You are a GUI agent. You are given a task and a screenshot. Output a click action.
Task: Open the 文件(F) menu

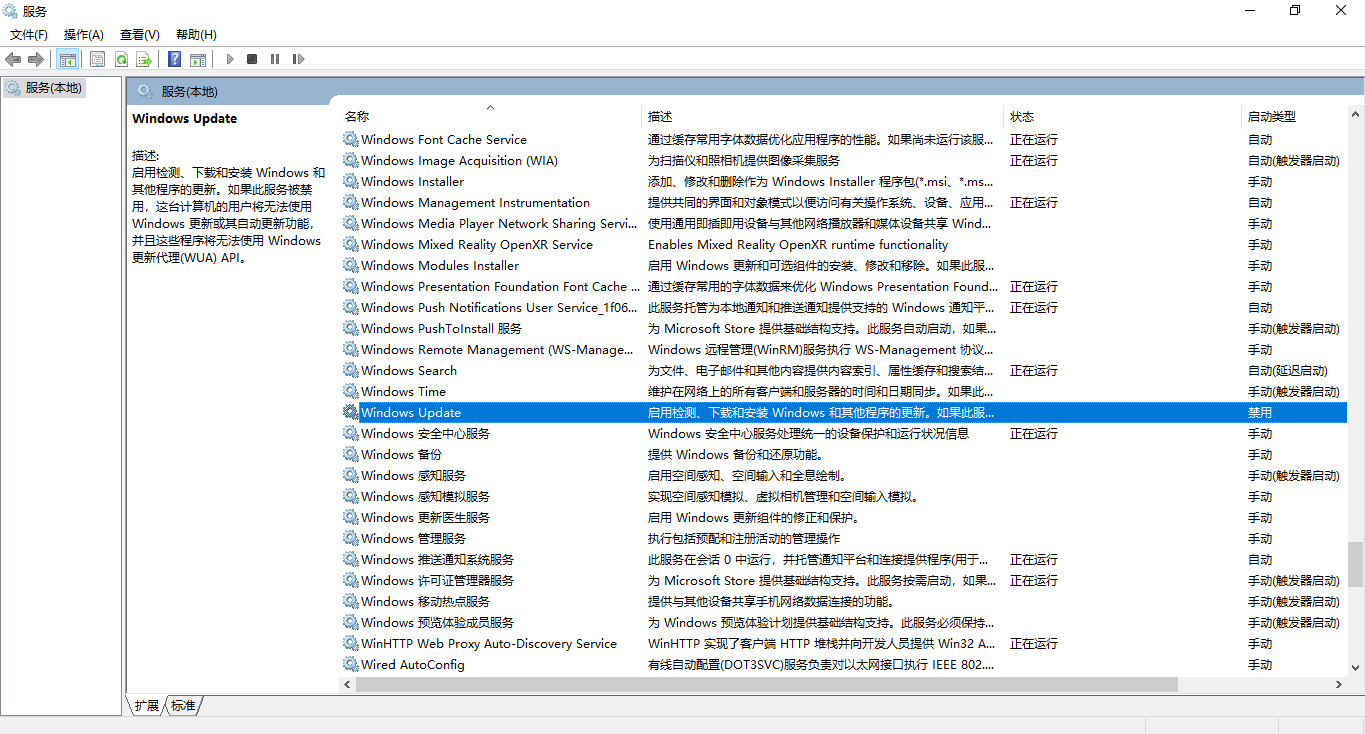[29, 34]
